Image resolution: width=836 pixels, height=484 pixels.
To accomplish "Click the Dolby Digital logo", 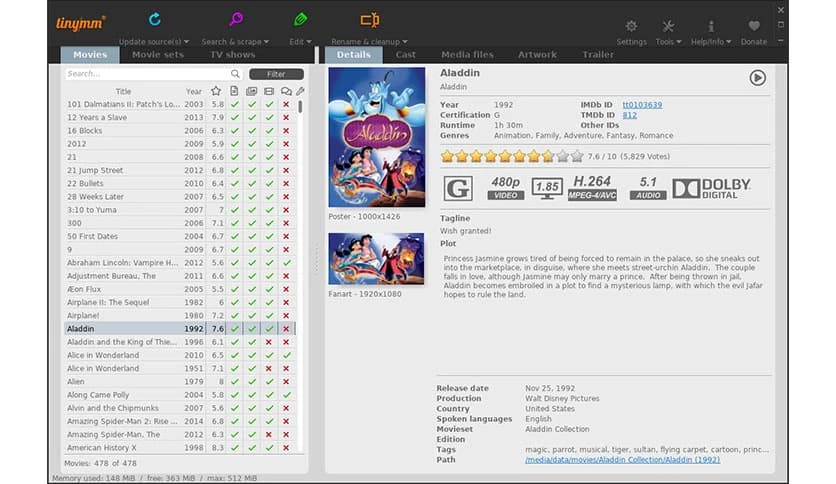I will pyautogui.click(x=711, y=188).
